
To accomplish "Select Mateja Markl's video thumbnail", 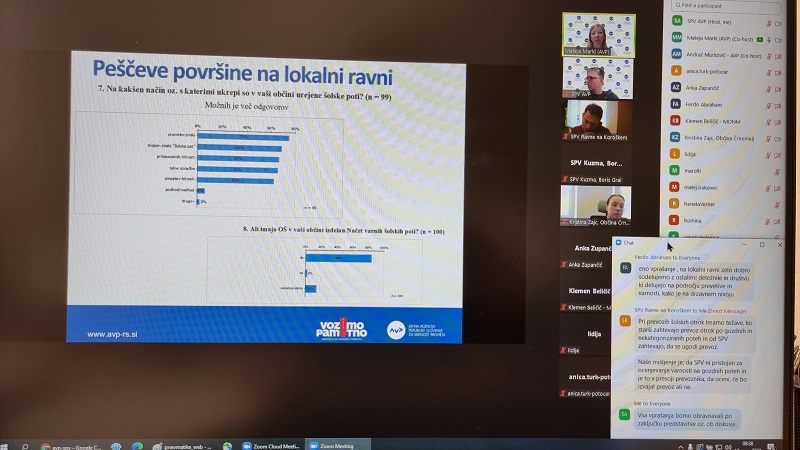I will [x=598, y=33].
